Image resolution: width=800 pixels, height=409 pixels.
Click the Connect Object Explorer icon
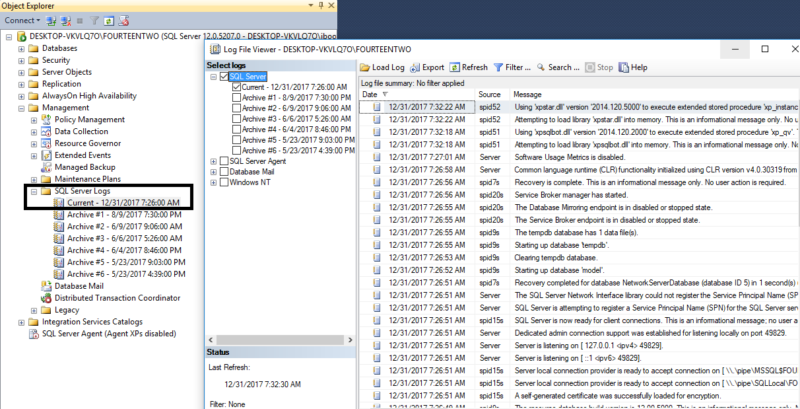point(51,21)
